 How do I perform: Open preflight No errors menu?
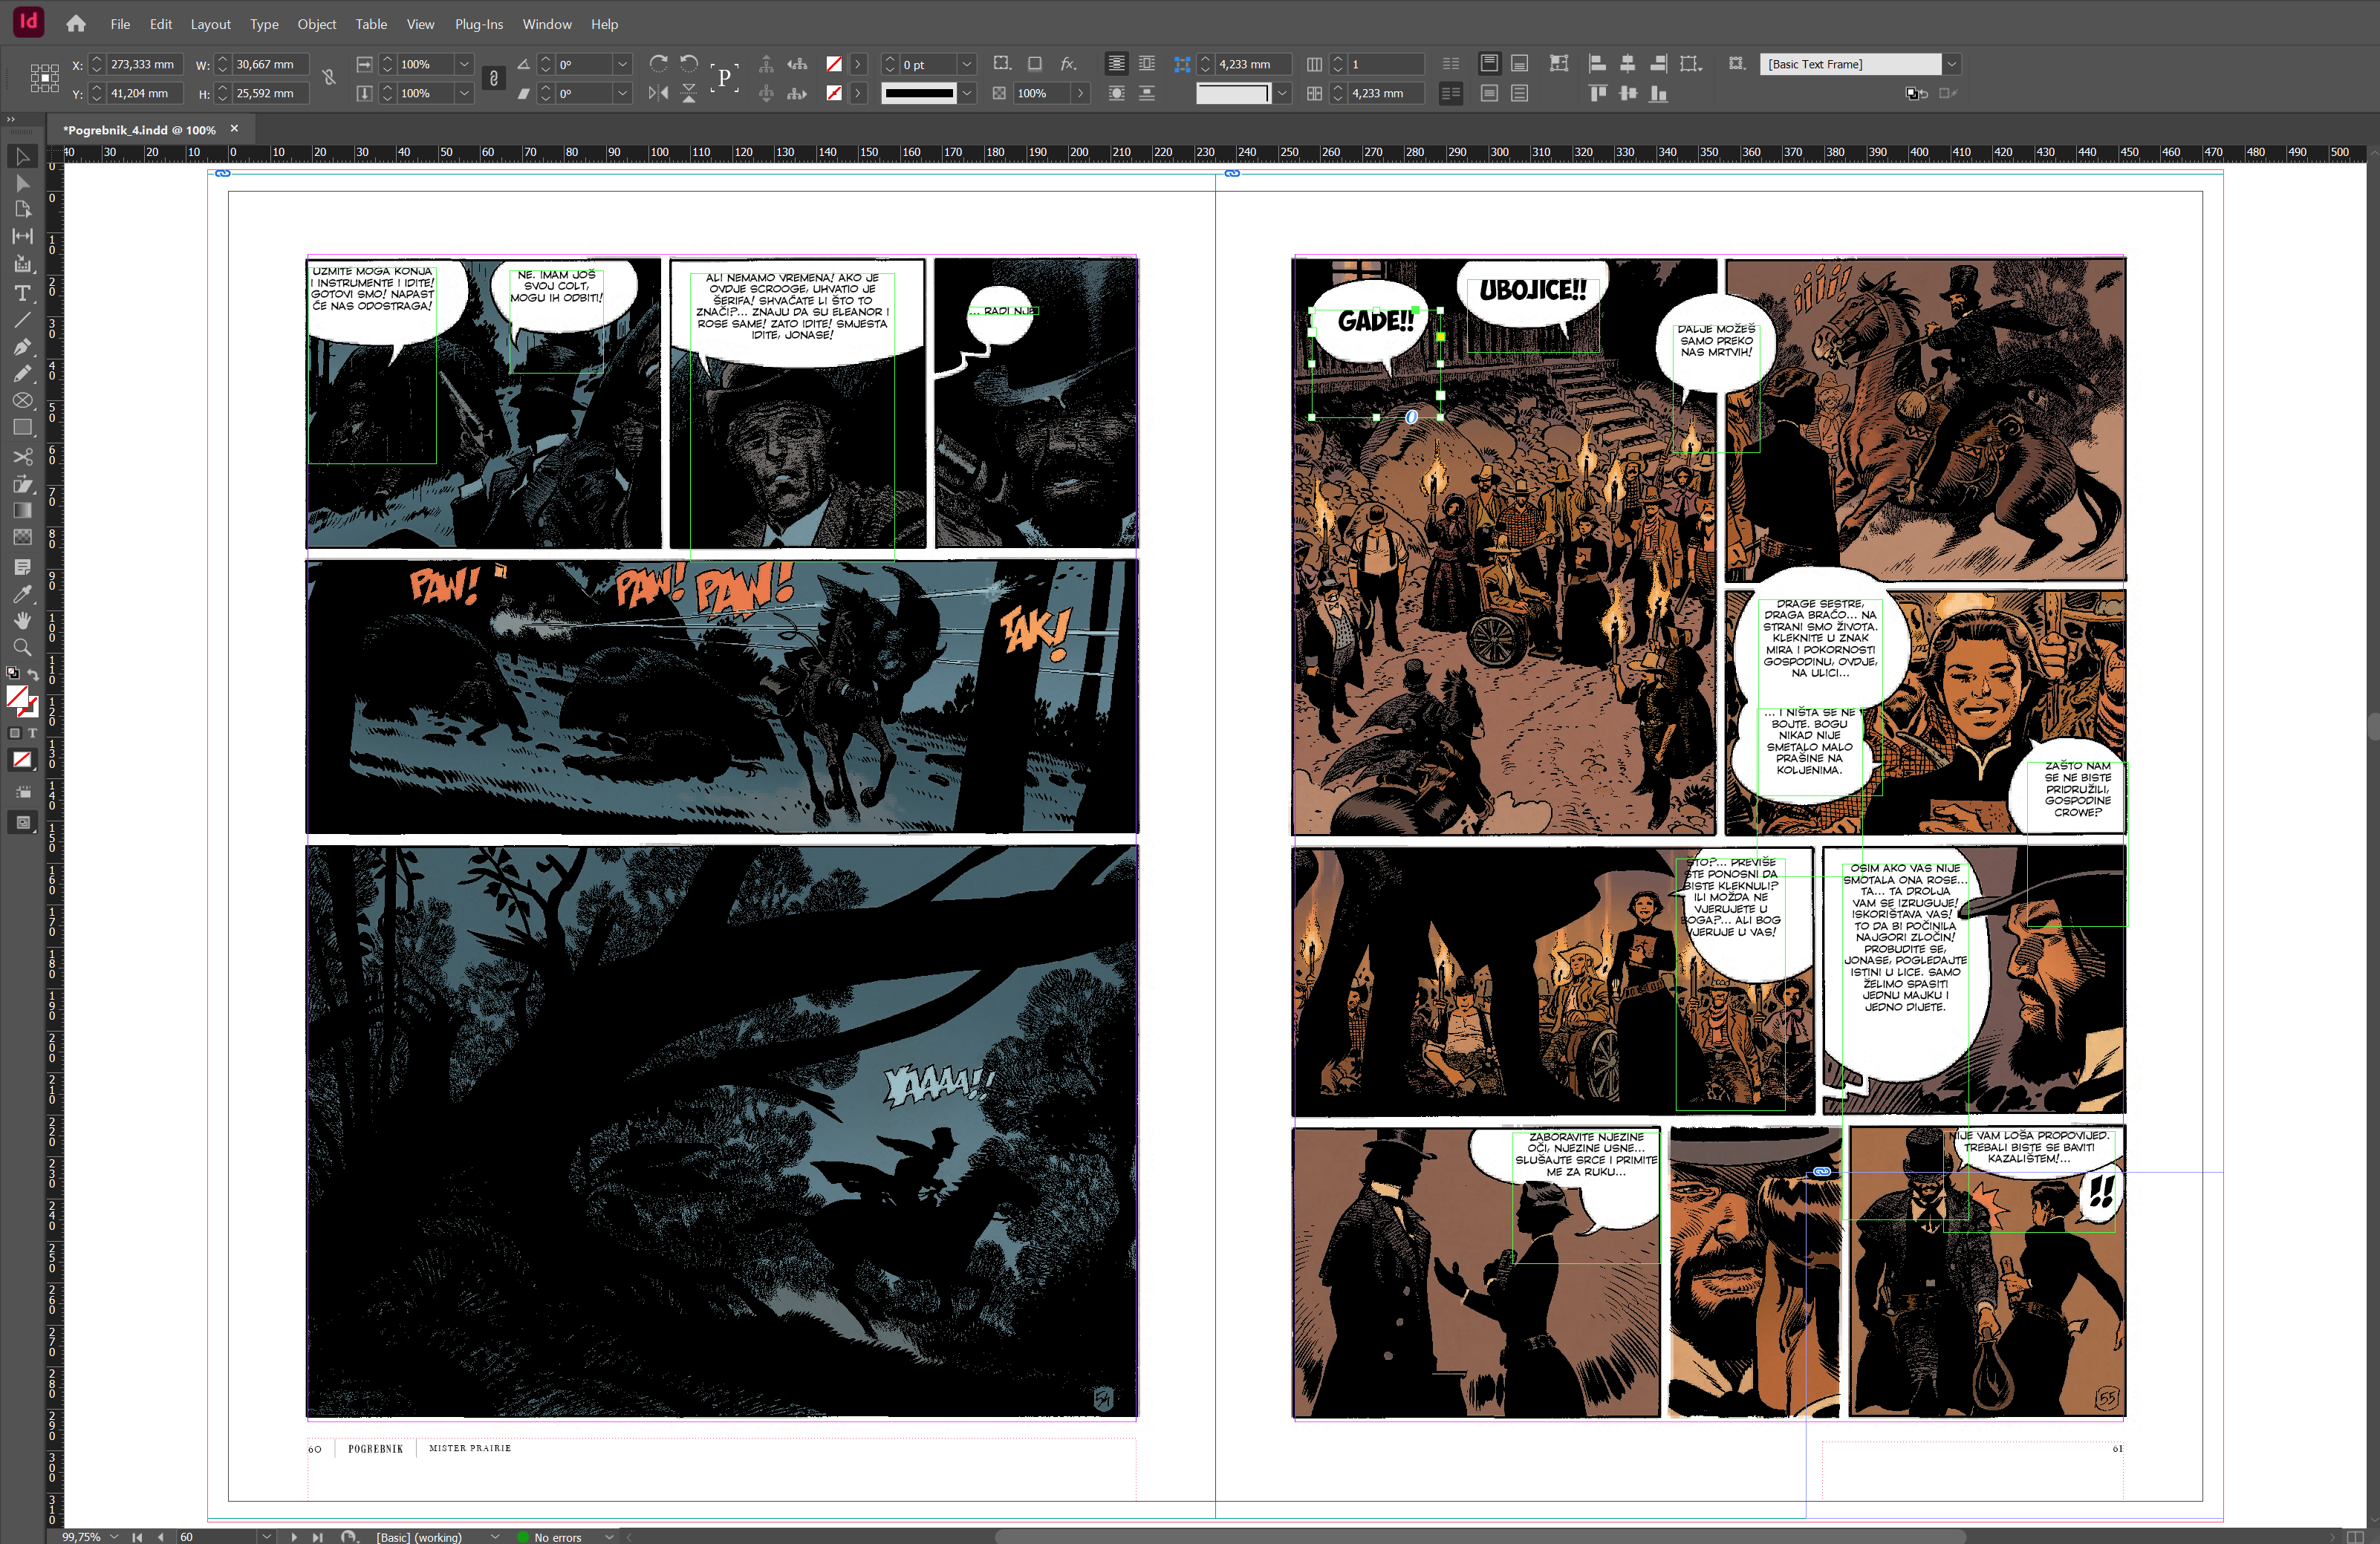(609, 1537)
